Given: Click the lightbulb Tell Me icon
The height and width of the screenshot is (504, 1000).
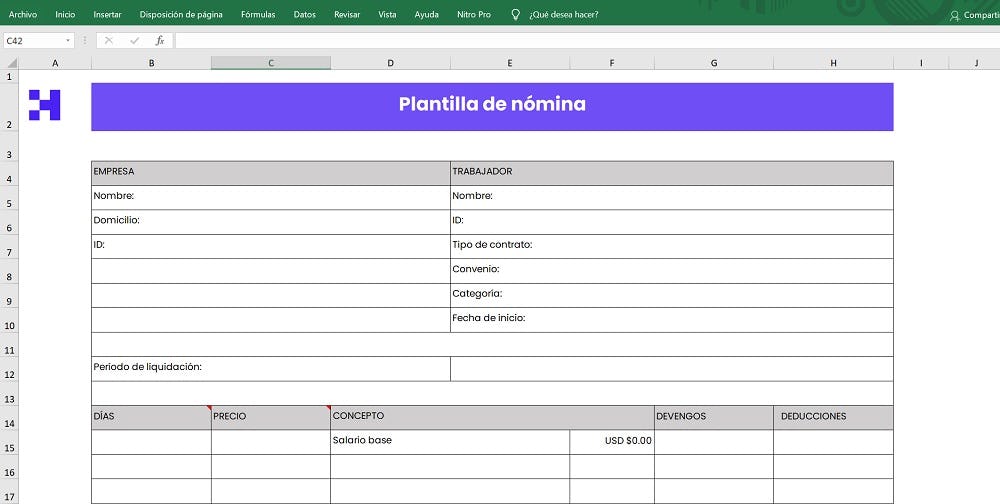Looking at the screenshot, I should 516,14.
